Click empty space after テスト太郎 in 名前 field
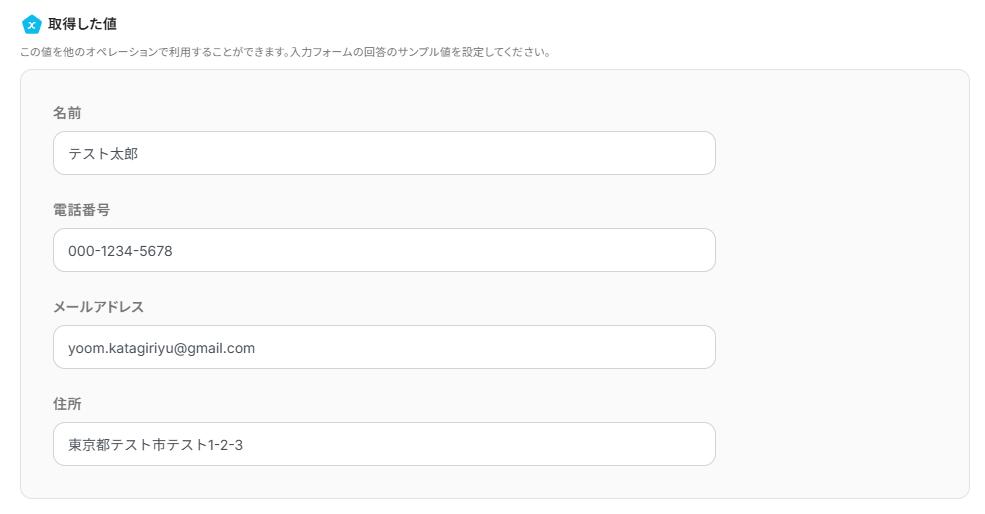The height and width of the screenshot is (514, 985). click(x=450, y=153)
